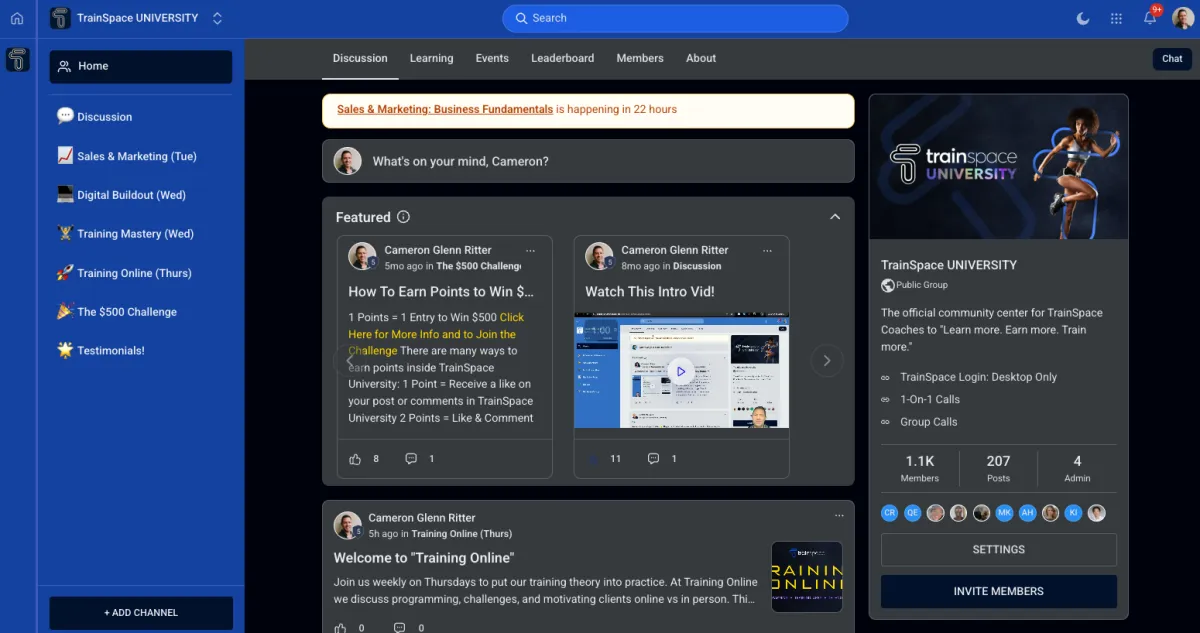Viewport: 1200px width, 633px height.
Task: Switch to the Events tab
Action: 492,58
